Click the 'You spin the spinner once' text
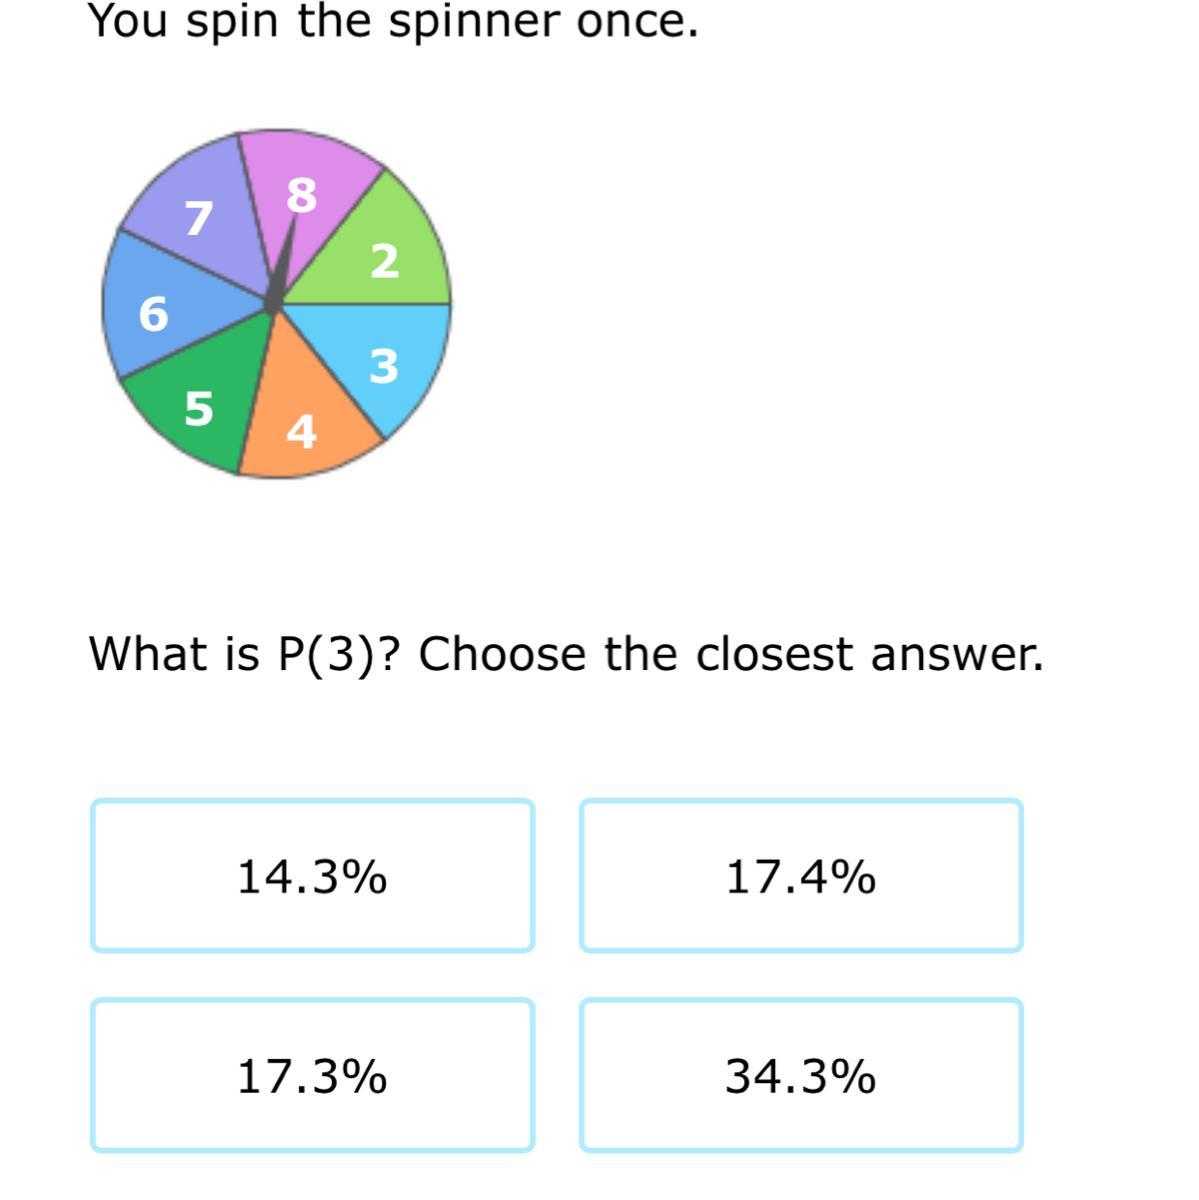This screenshot has height=1200, width=1199. click(393, 22)
